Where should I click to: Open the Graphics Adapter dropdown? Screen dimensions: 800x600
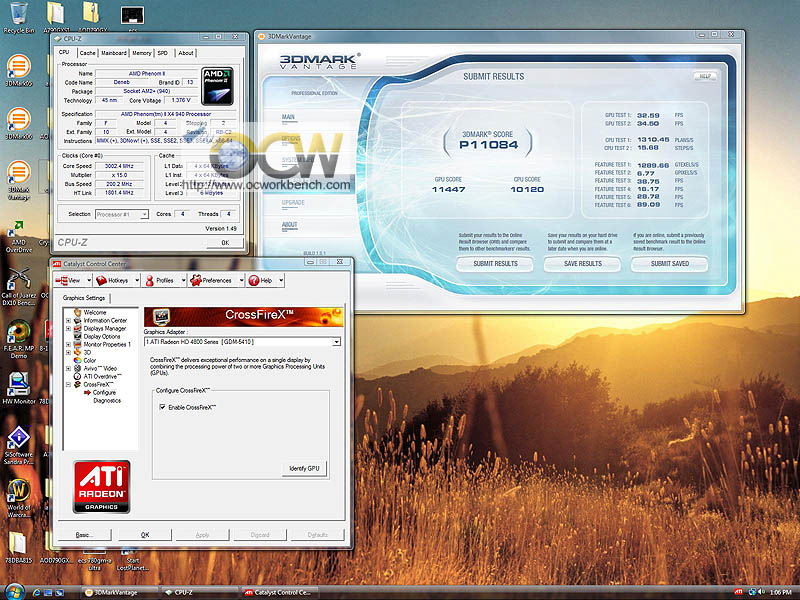(336, 342)
